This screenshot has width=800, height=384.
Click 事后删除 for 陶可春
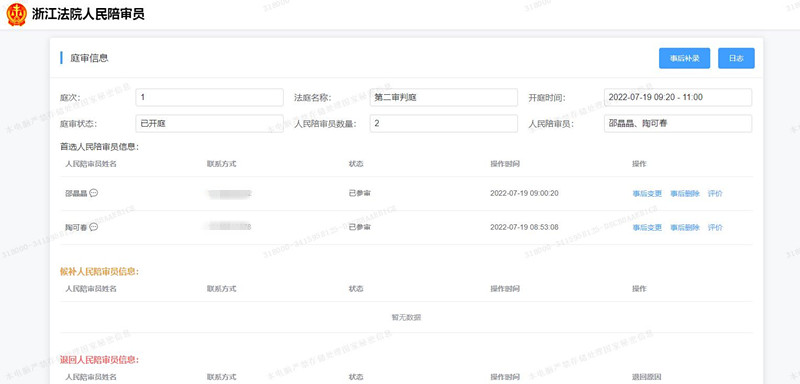click(685, 227)
